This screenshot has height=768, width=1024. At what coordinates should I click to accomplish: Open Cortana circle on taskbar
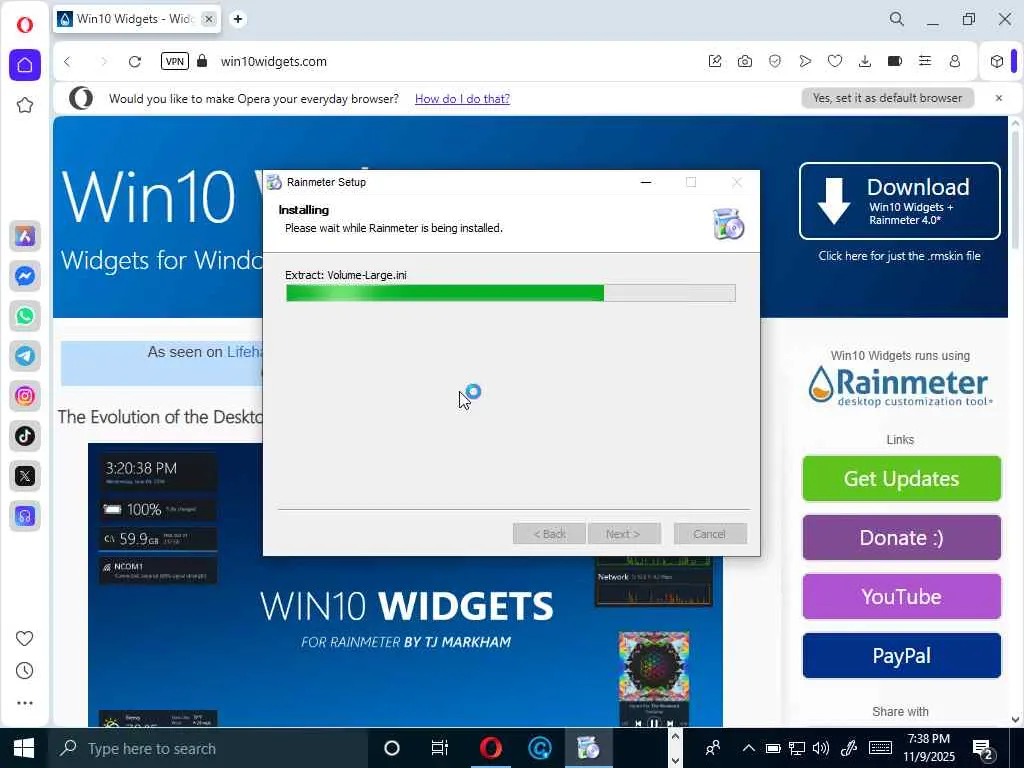click(392, 748)
